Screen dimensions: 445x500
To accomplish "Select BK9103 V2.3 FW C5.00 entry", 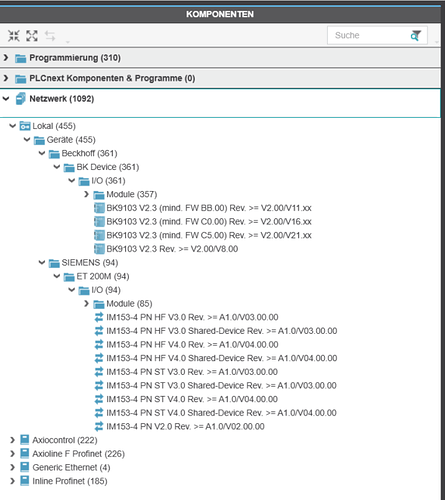I will 209,235.
